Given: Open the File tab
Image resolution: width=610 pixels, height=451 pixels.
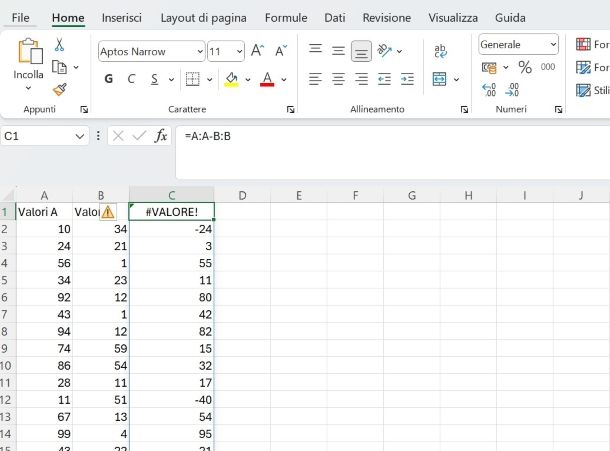Looking at the screenshot, I should coord(21,18).
